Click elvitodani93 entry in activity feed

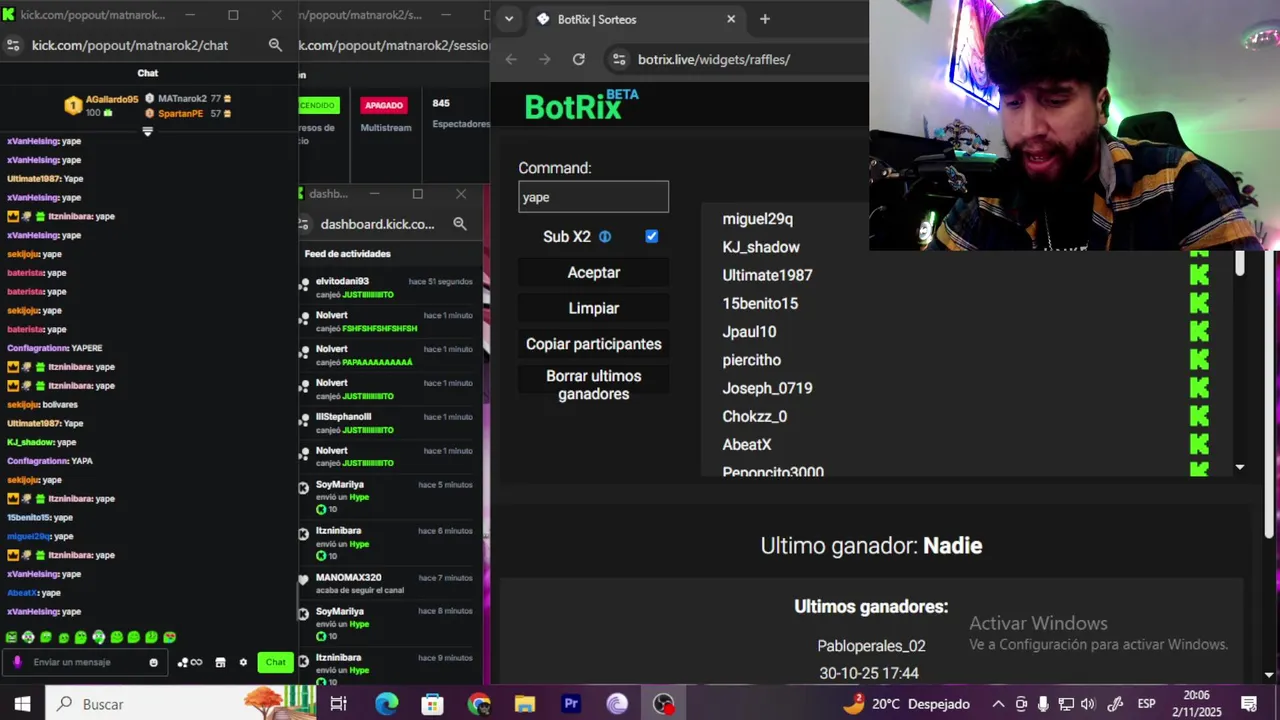pos(387,288)
